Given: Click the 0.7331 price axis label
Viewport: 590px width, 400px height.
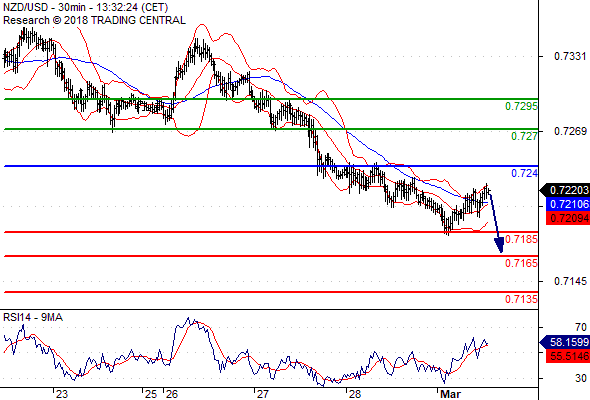Looking at the screenshot, I should [570, 56].
